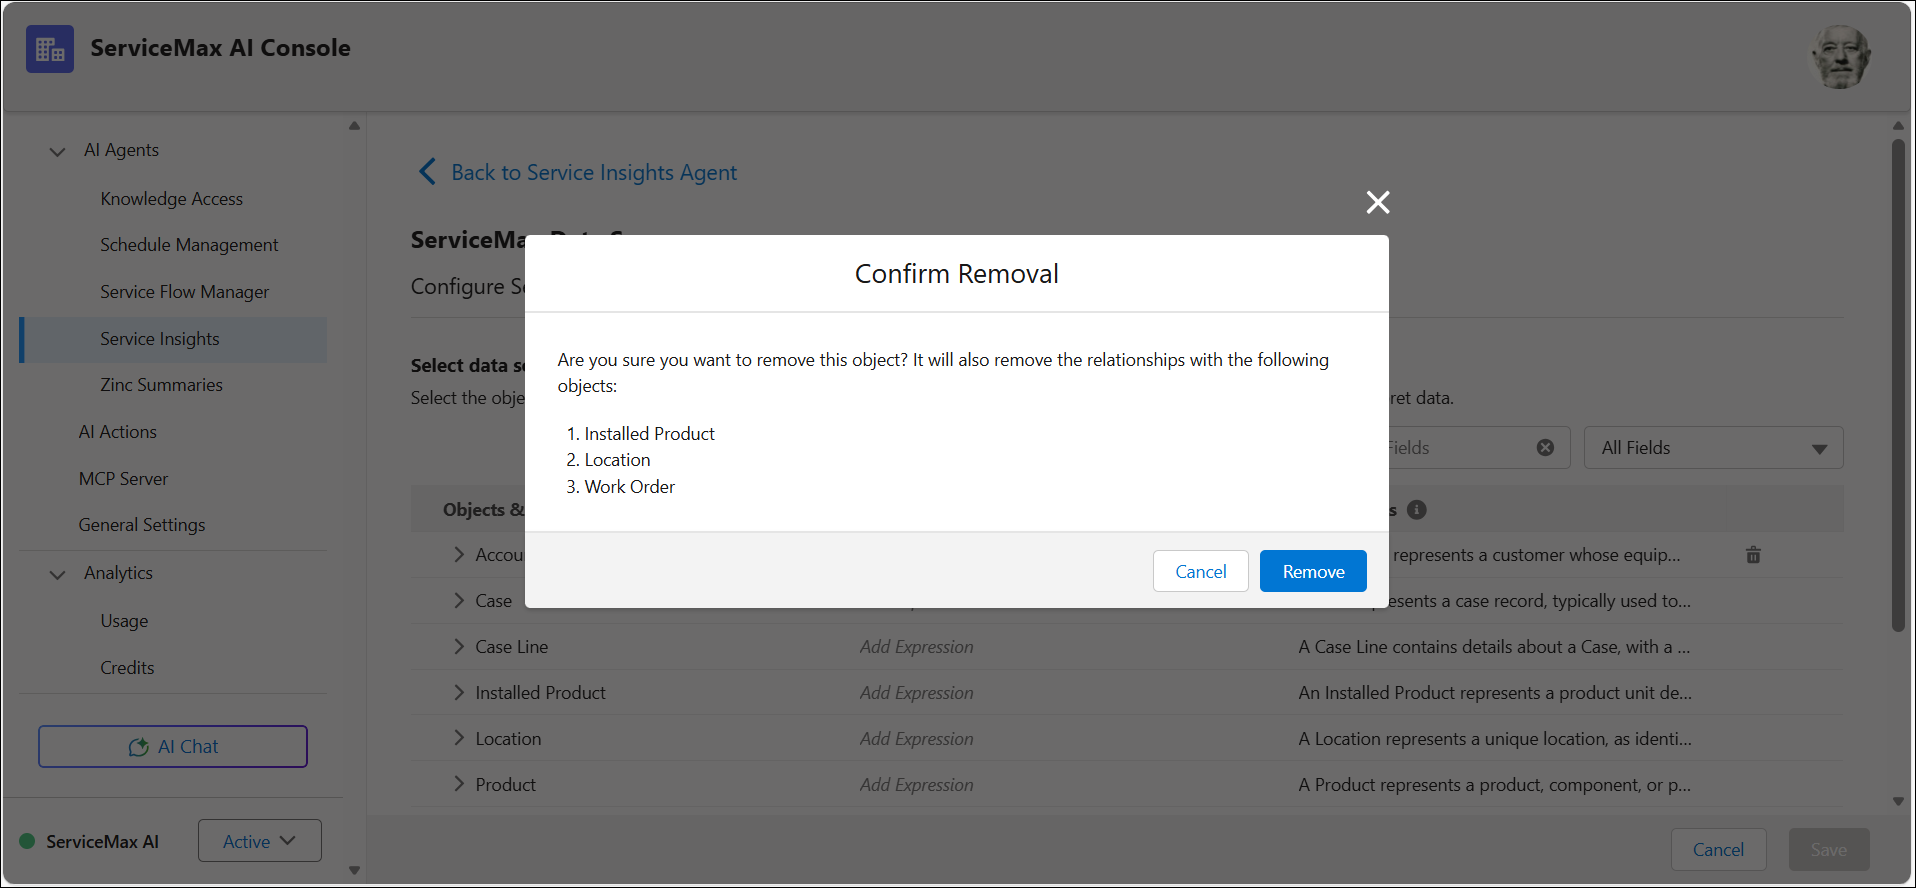Click 'Work Order' in the dialog list
Viewport: 1916px width, 888px height.
pyautogui.click(x=629, y=487)
